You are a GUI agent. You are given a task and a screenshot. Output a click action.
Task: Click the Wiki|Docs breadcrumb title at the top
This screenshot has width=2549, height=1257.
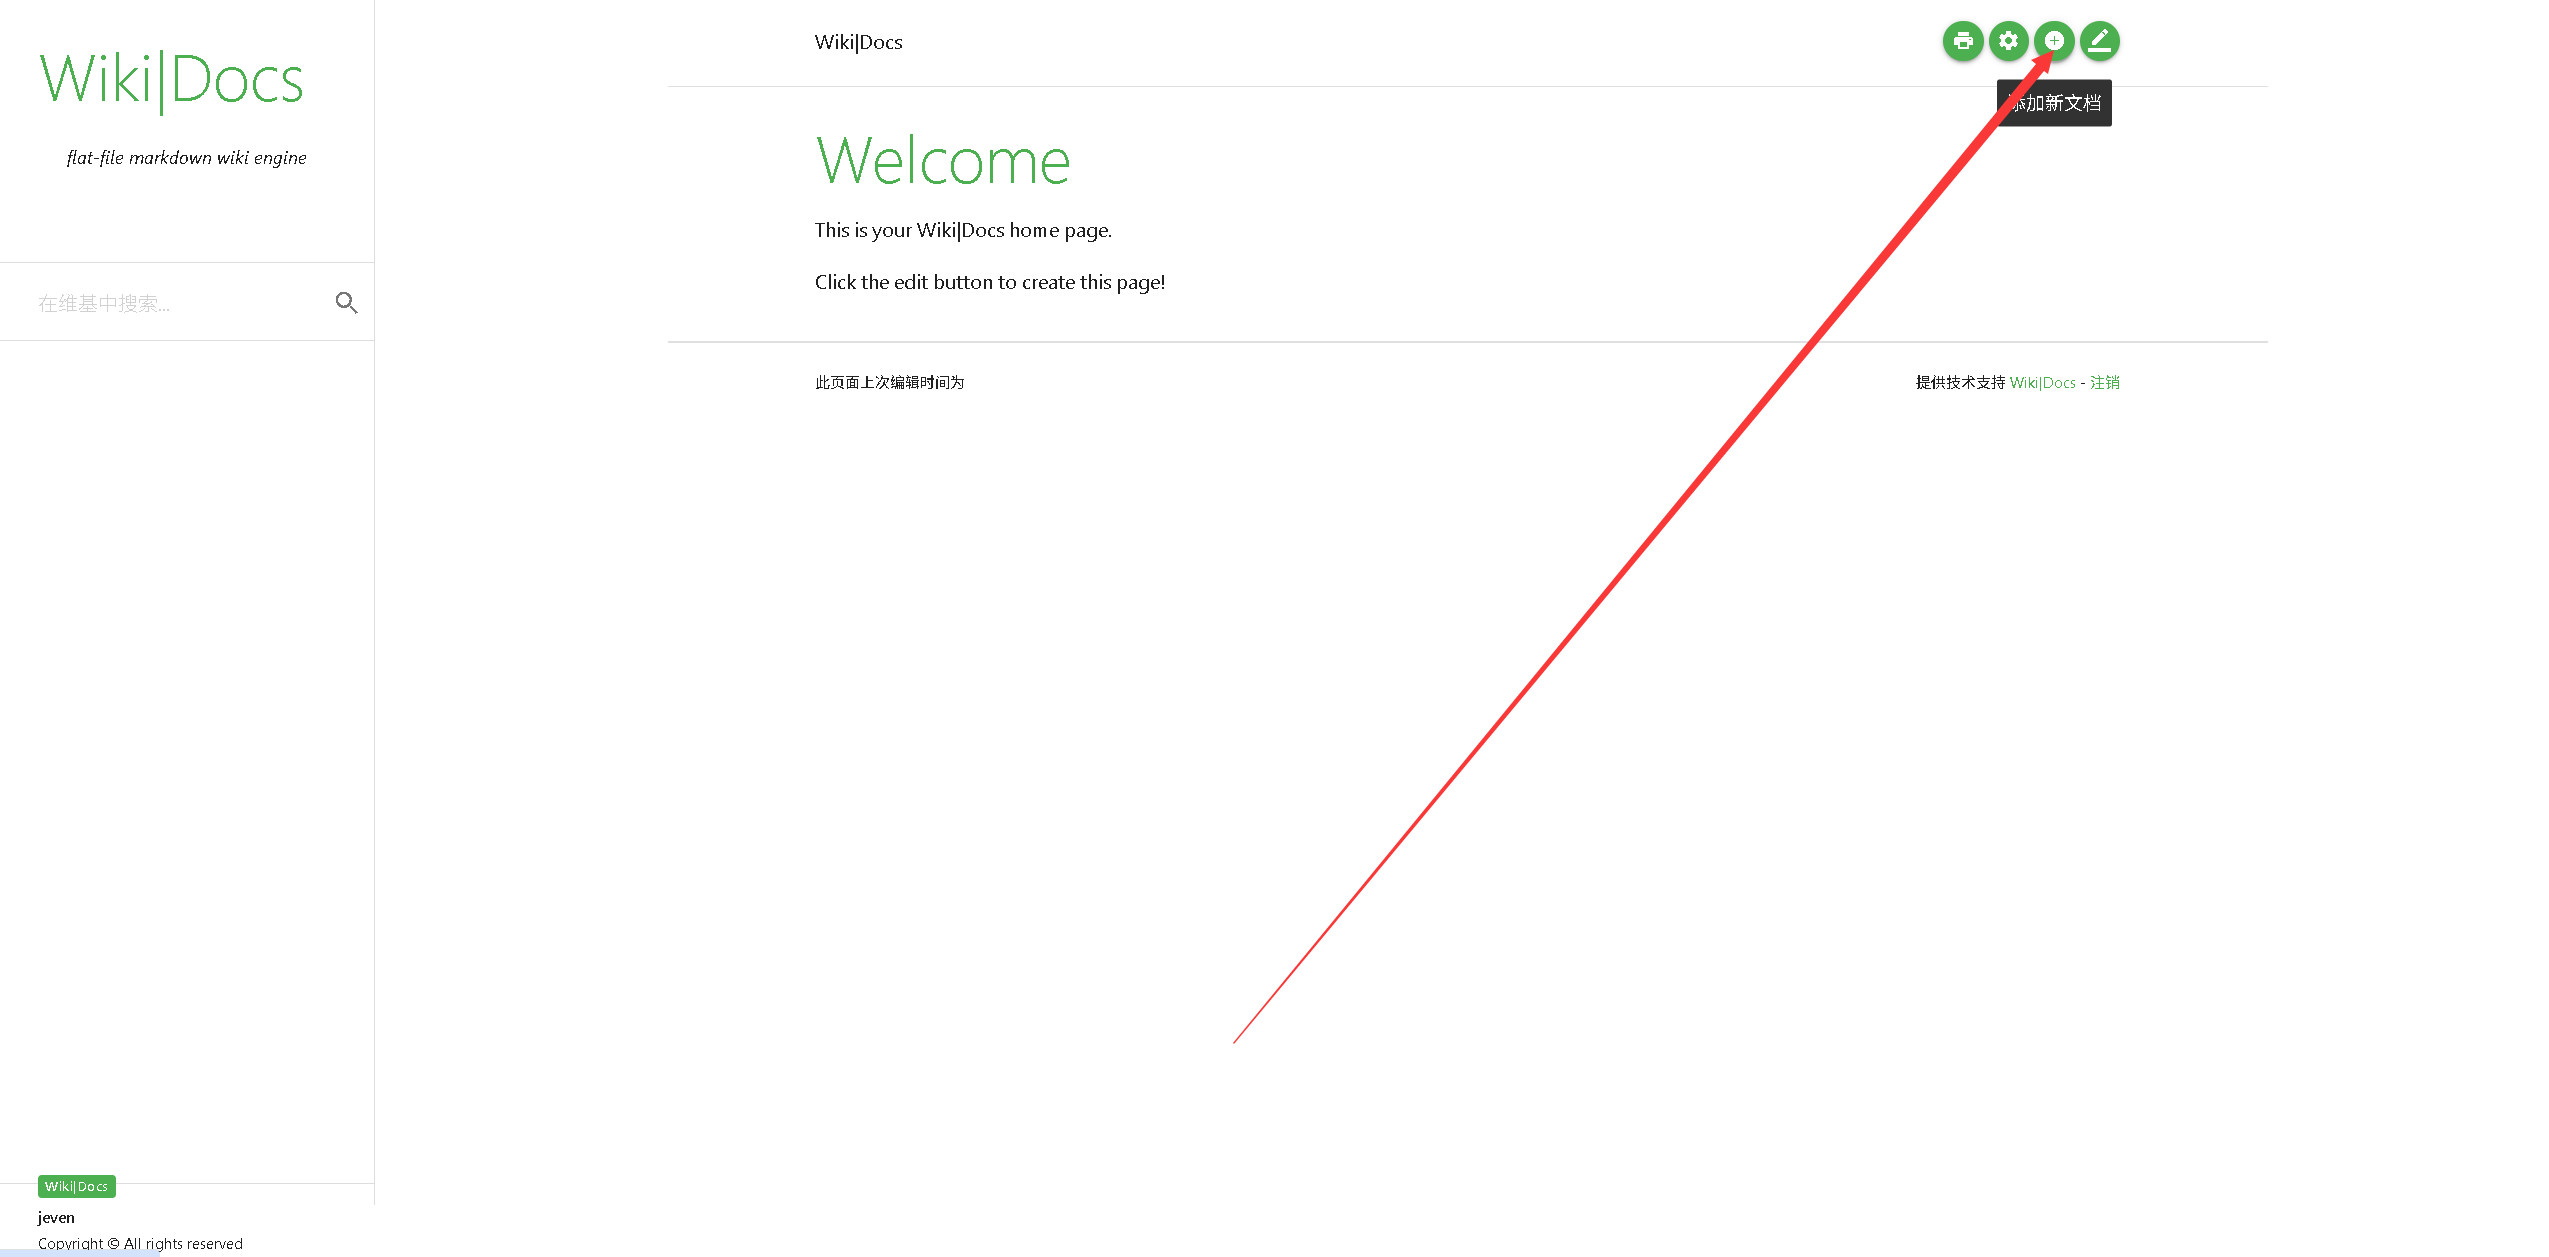coord(858,42)
